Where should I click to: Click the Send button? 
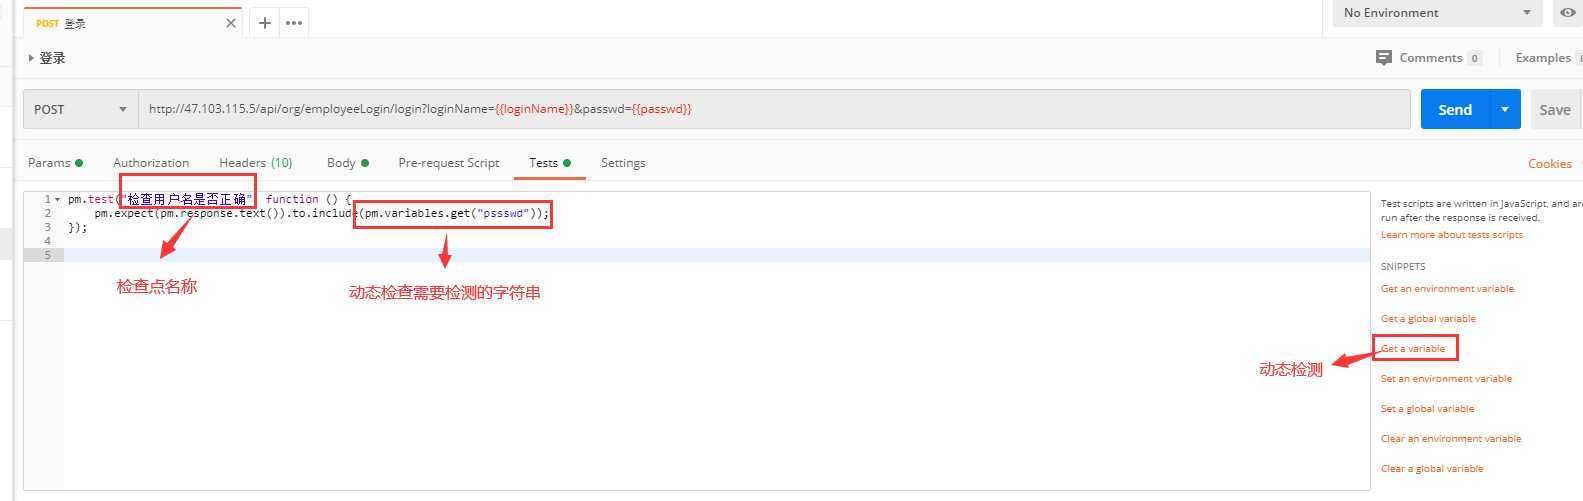[1455, 109]
